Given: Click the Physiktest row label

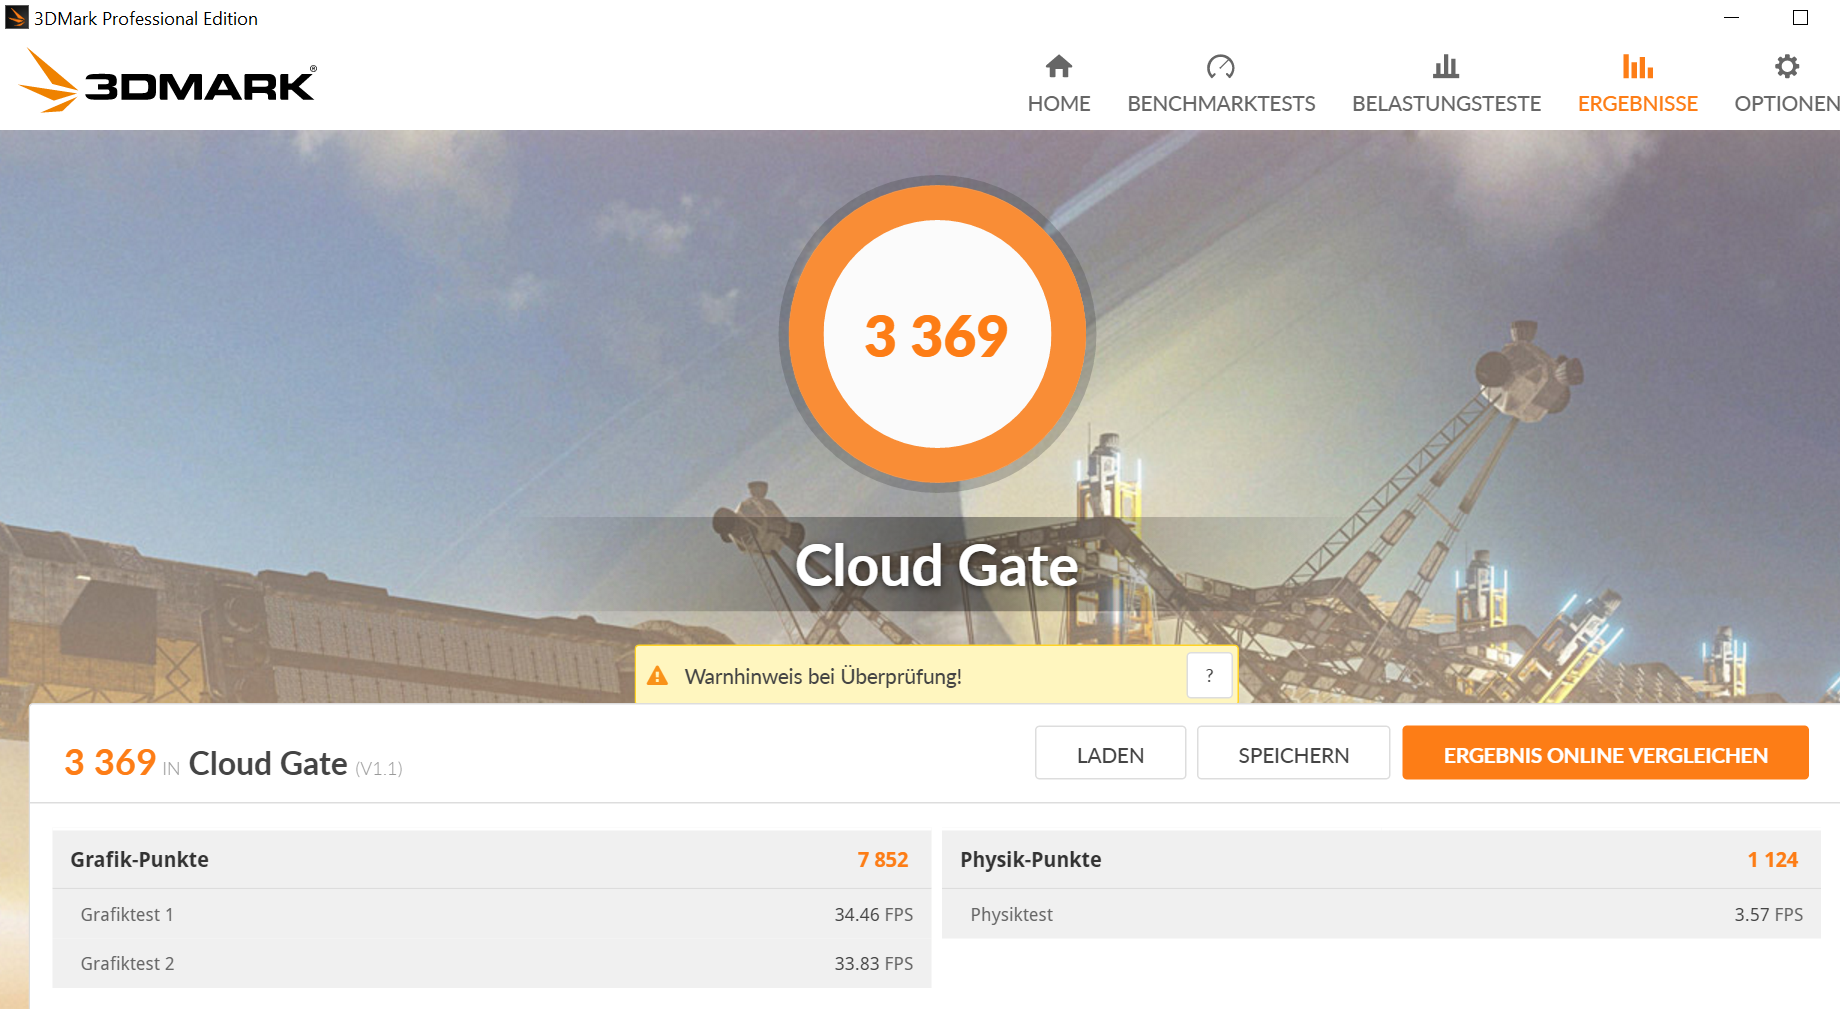Looking at the screenshot, I should [x=1011, y=915].
